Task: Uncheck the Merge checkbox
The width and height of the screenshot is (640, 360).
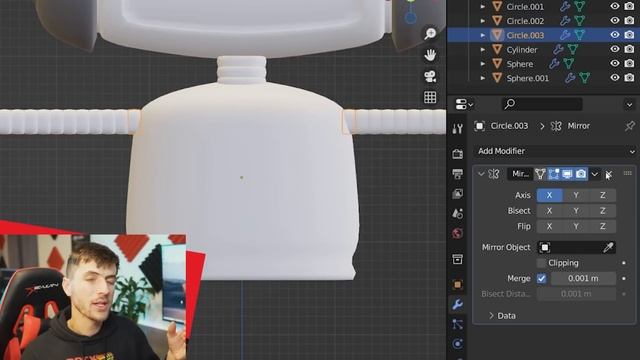Action: click(541, 278)
